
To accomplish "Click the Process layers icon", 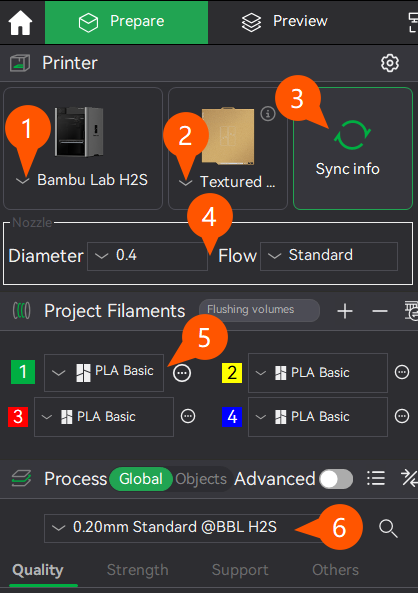I will pos(21,479).
